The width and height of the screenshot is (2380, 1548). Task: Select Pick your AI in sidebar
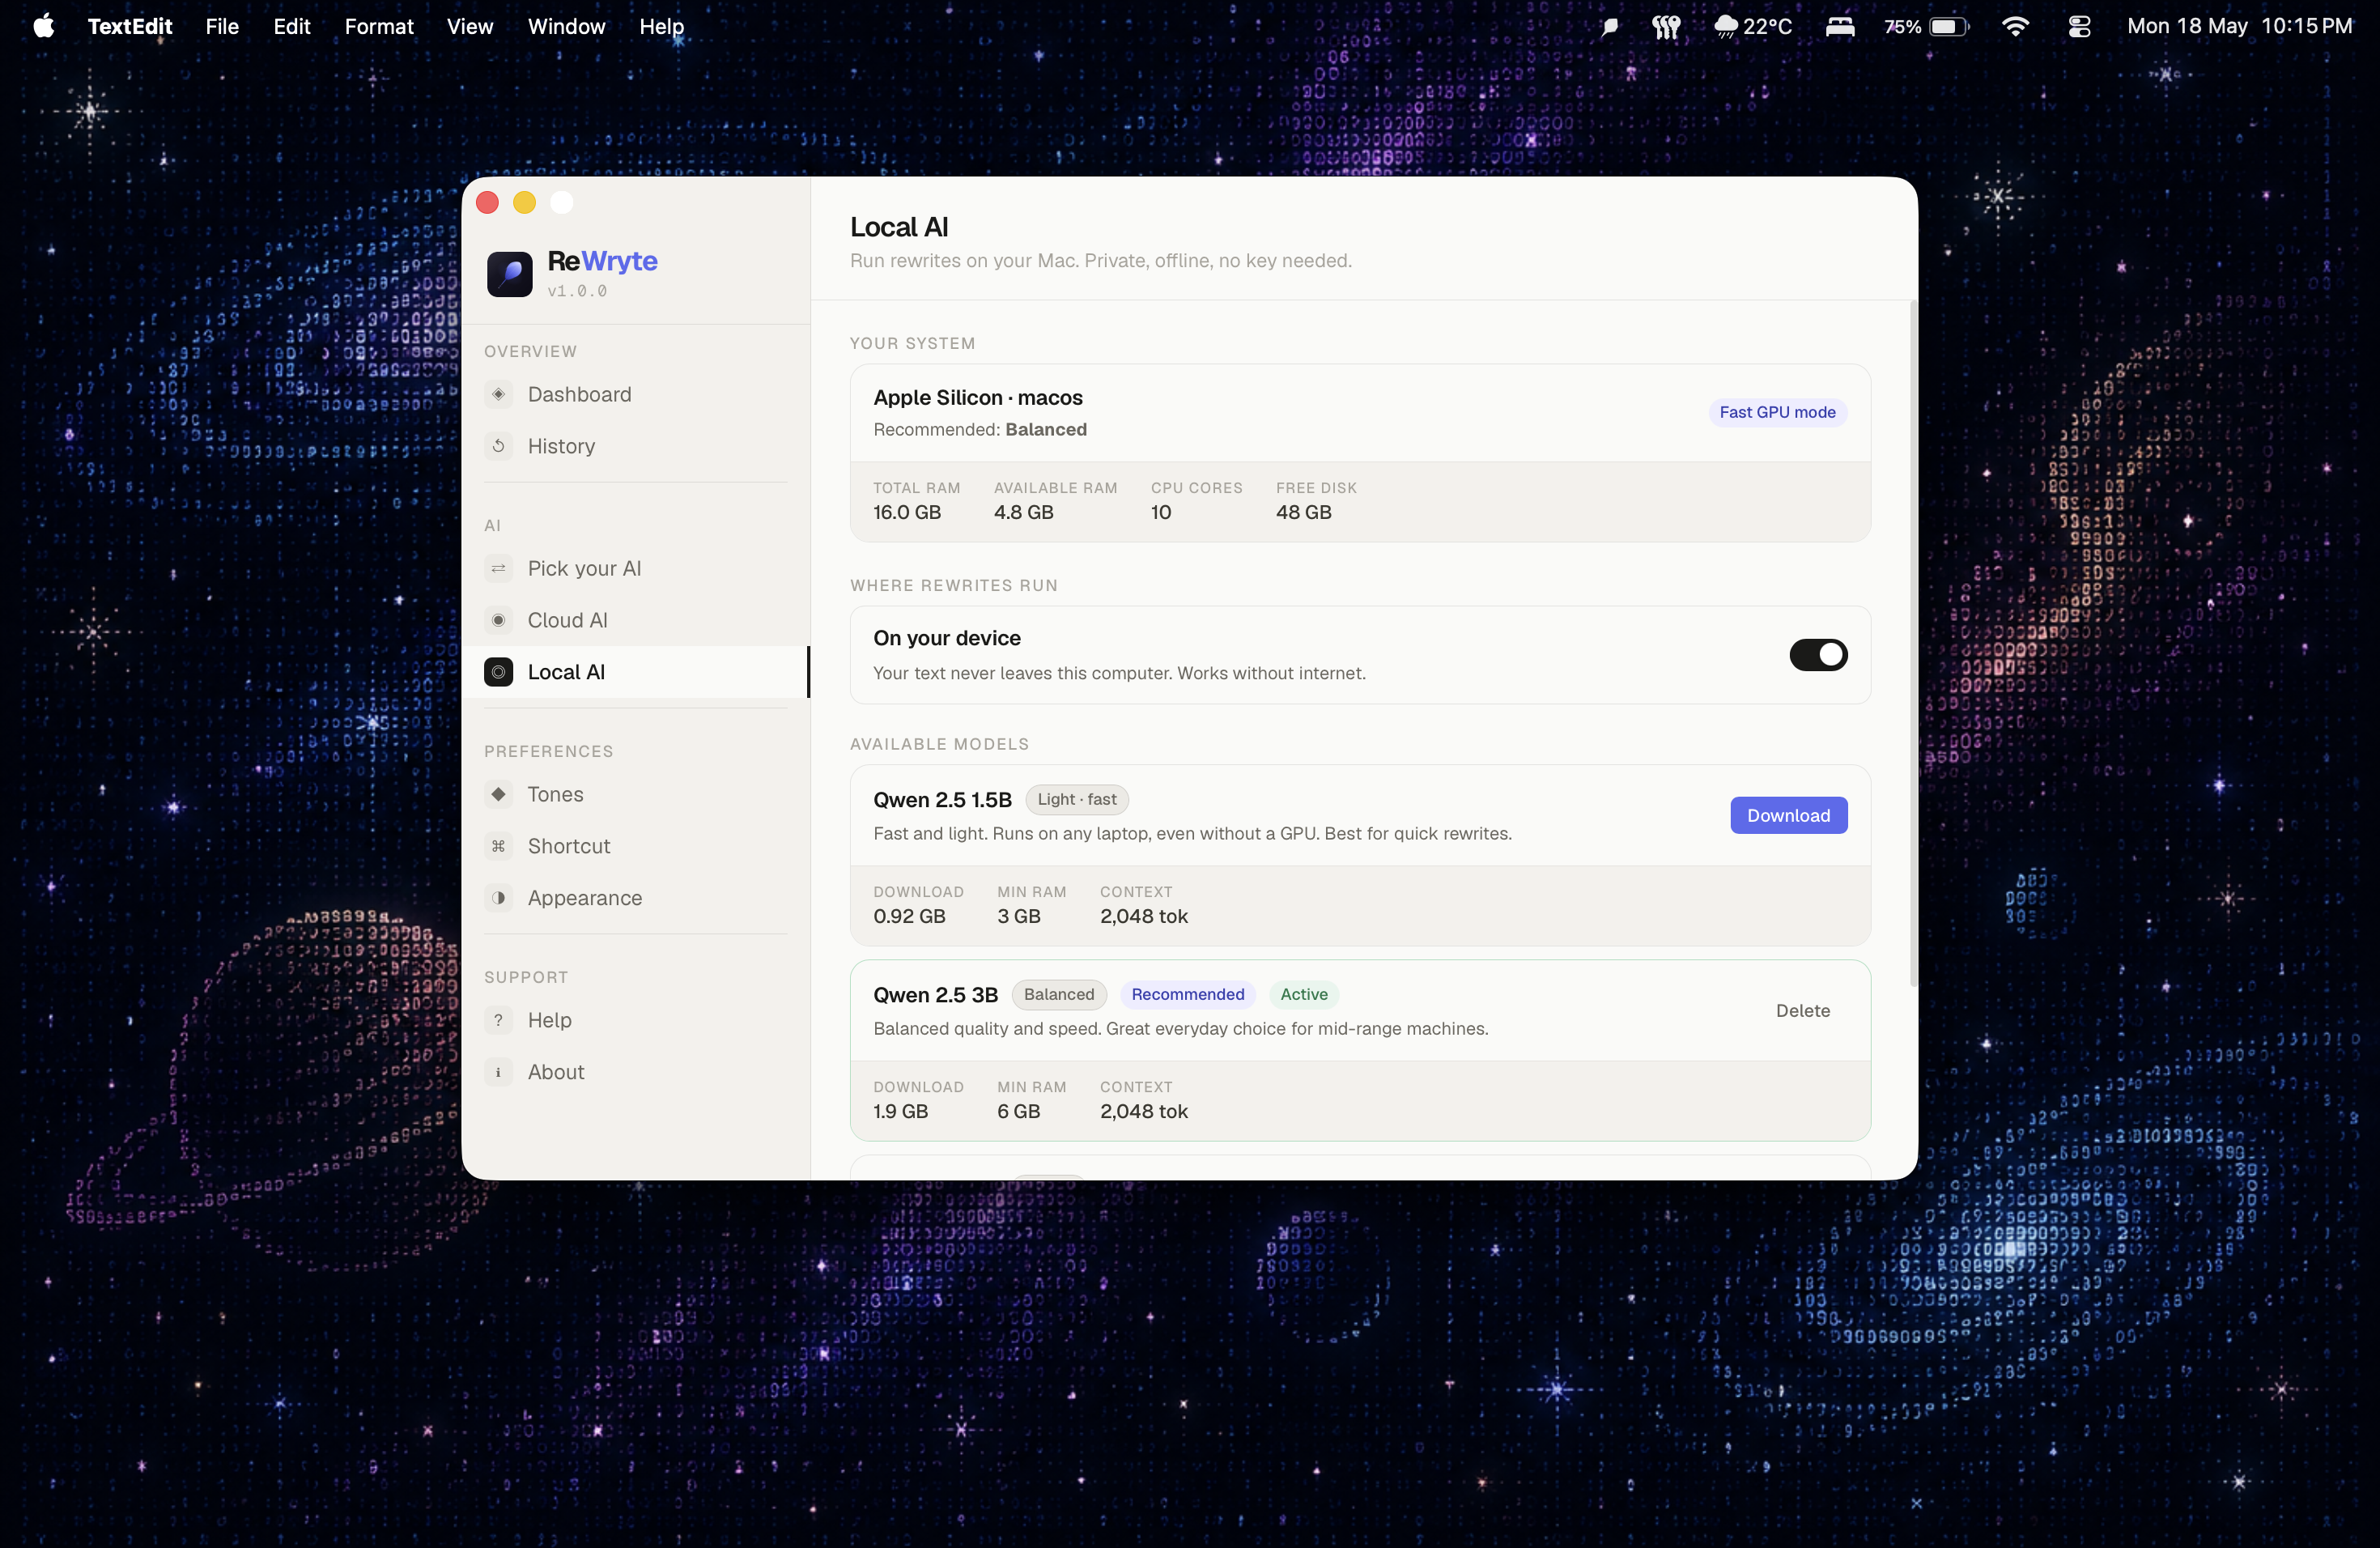636,568
